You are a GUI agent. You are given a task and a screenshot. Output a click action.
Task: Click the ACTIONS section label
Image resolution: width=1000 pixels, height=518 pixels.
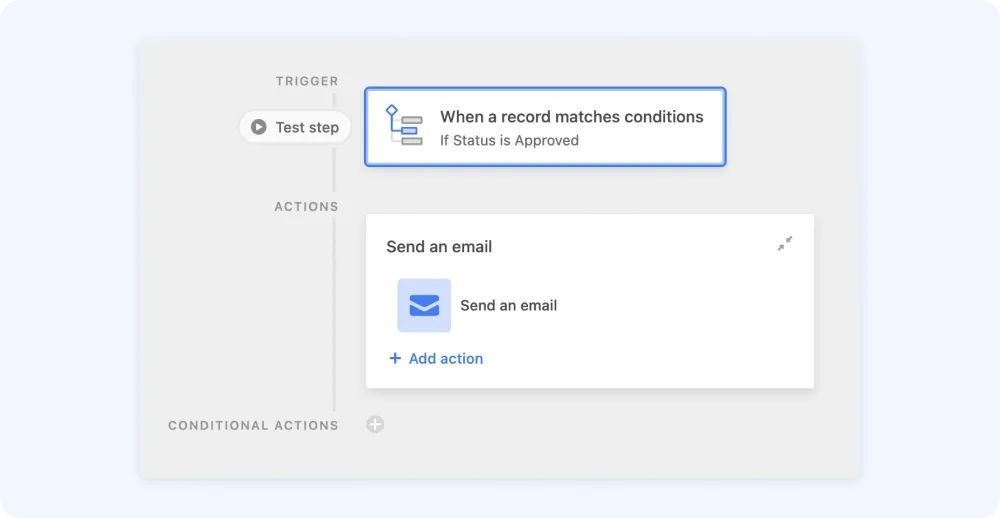tap(306, 207)
